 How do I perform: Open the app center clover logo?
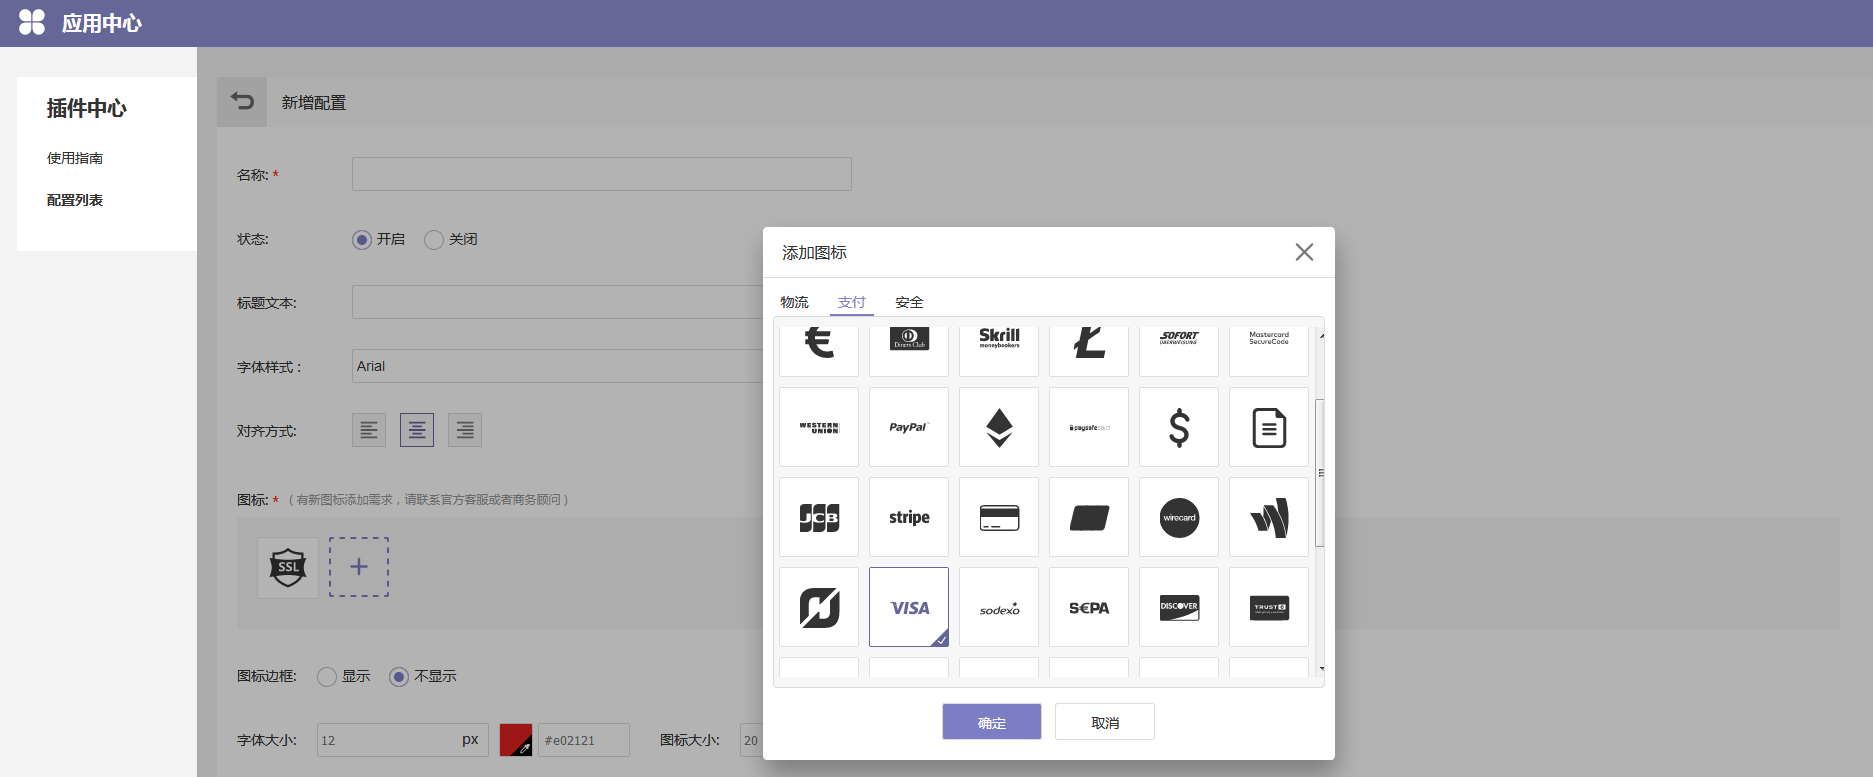[32, 22]
